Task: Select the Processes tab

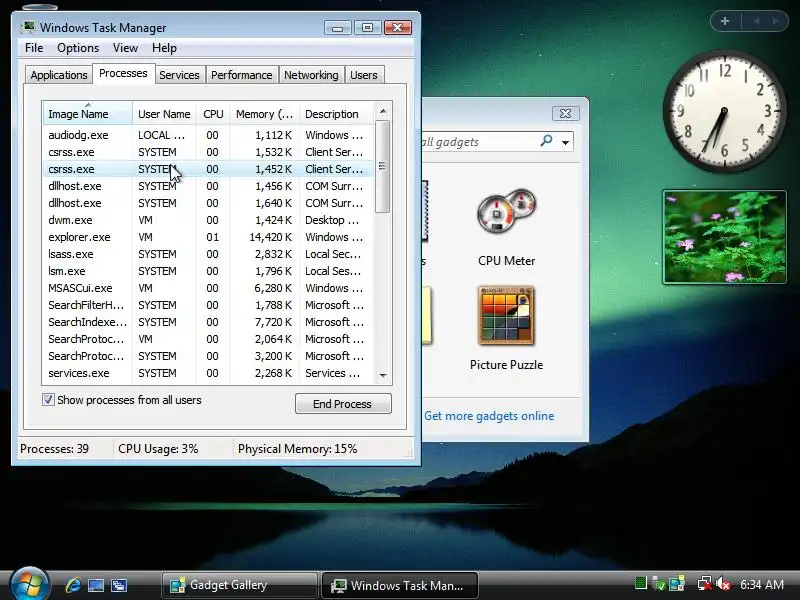Action: 123,73
